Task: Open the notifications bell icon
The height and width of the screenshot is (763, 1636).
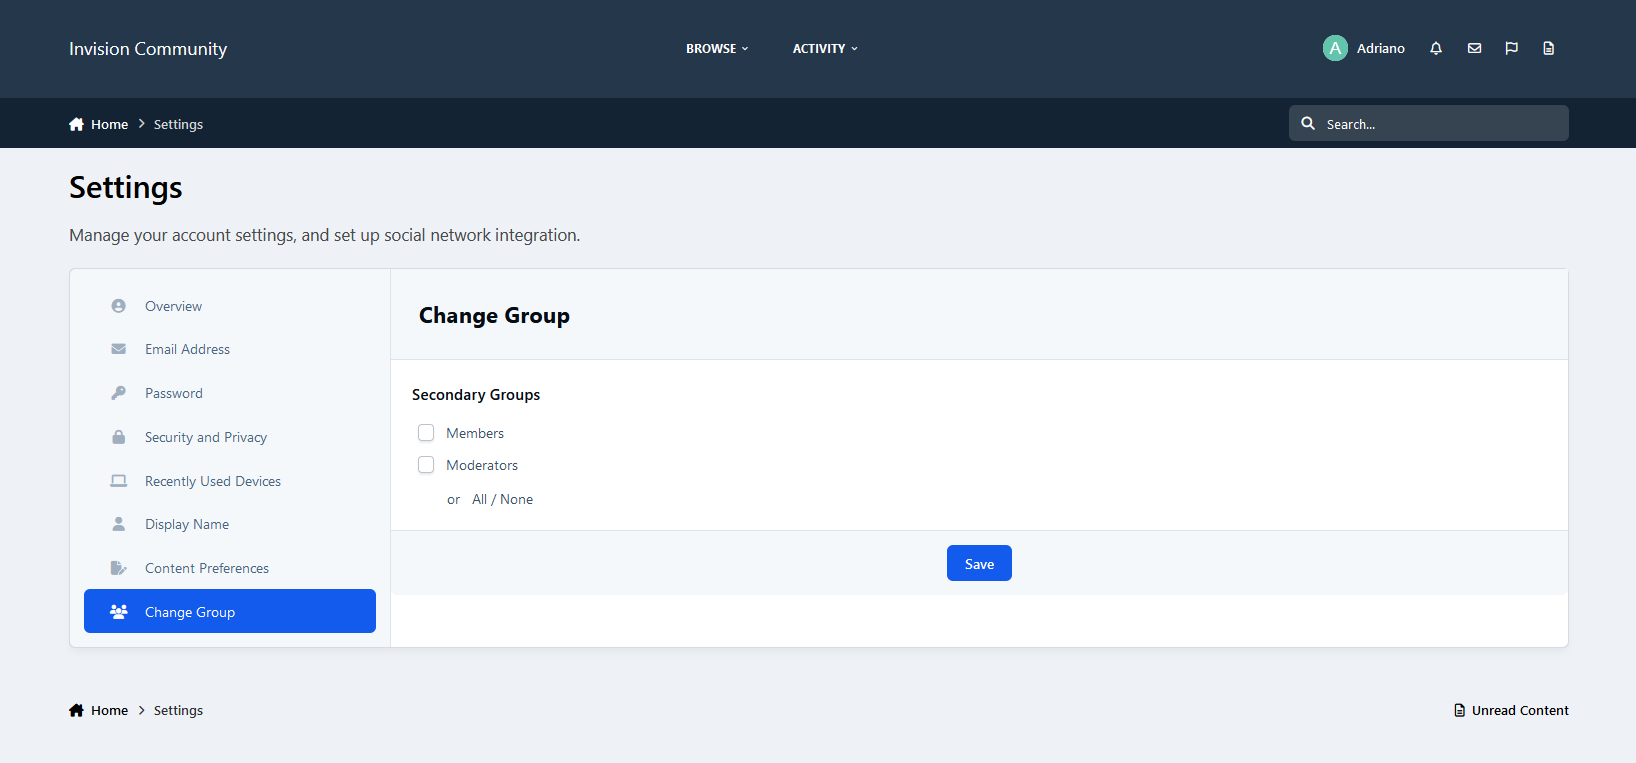Action: pos(1436,48)
